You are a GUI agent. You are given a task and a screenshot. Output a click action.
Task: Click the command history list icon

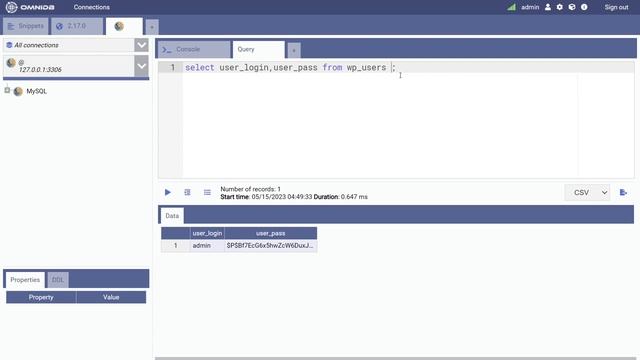(x=207, y=192)
